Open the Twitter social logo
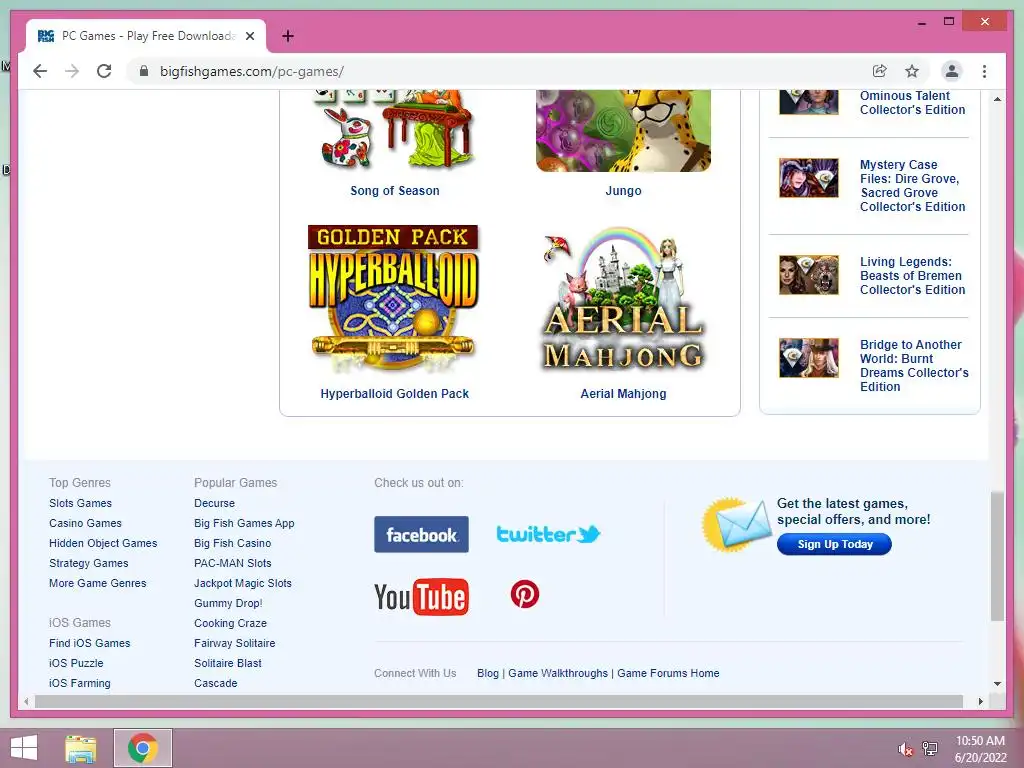The image size is (1024, 768). [x=549, y=534]
